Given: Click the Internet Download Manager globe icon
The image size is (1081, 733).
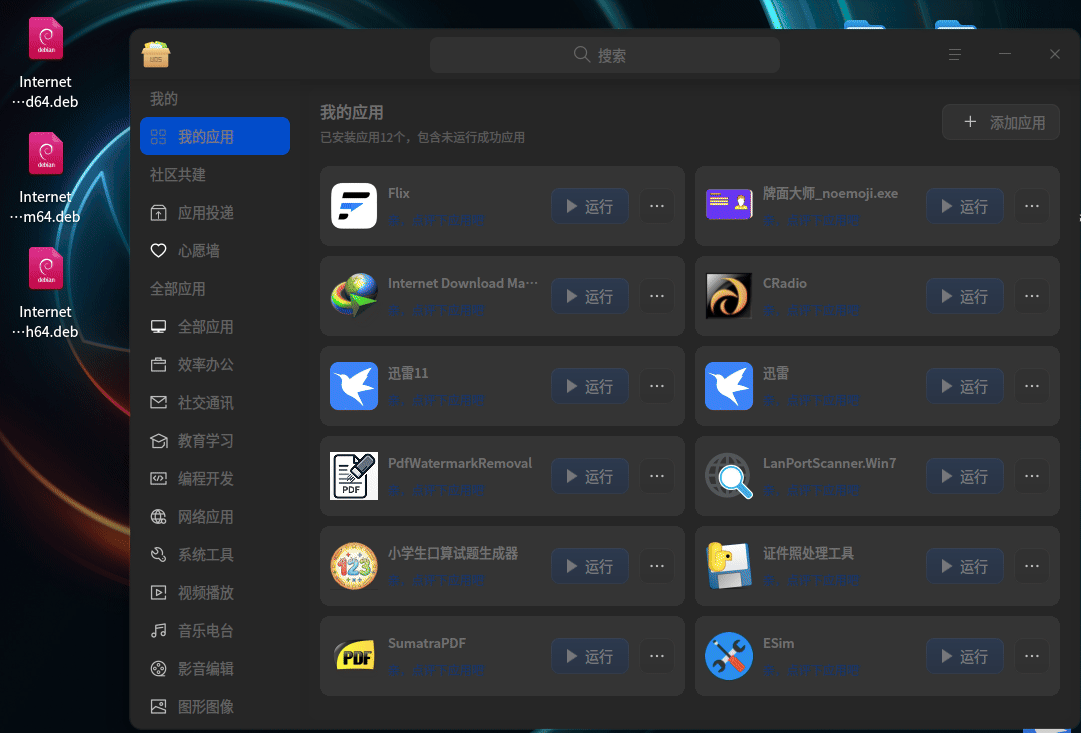Looking at the screenshot, I should (x=354, y=295).
